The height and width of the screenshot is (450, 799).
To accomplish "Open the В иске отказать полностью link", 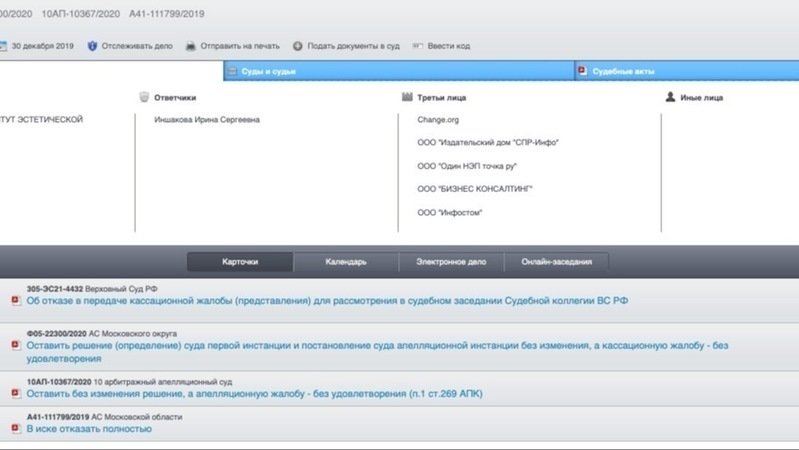I will (89, 428).
